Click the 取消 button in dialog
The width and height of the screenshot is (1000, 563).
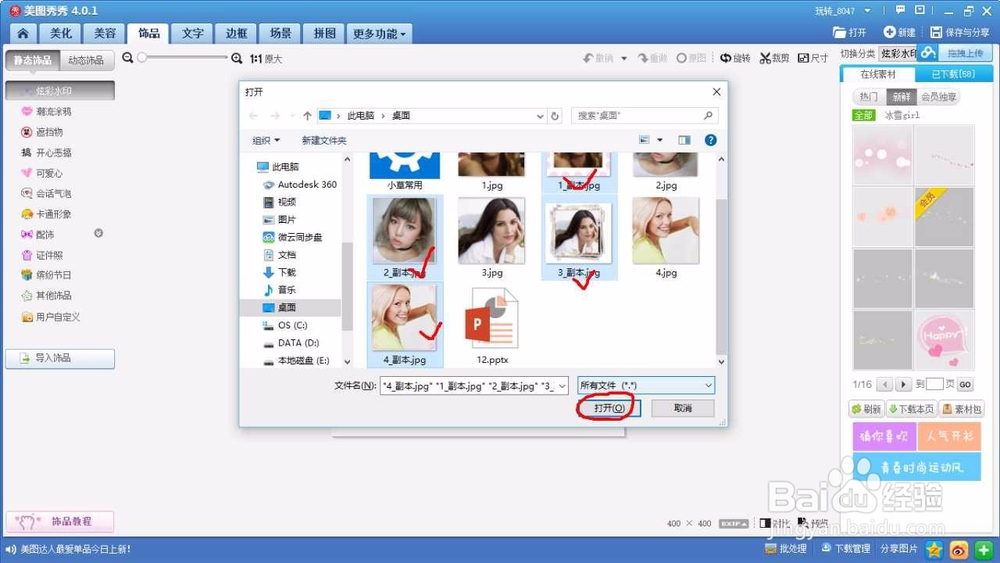pos(682,408)
